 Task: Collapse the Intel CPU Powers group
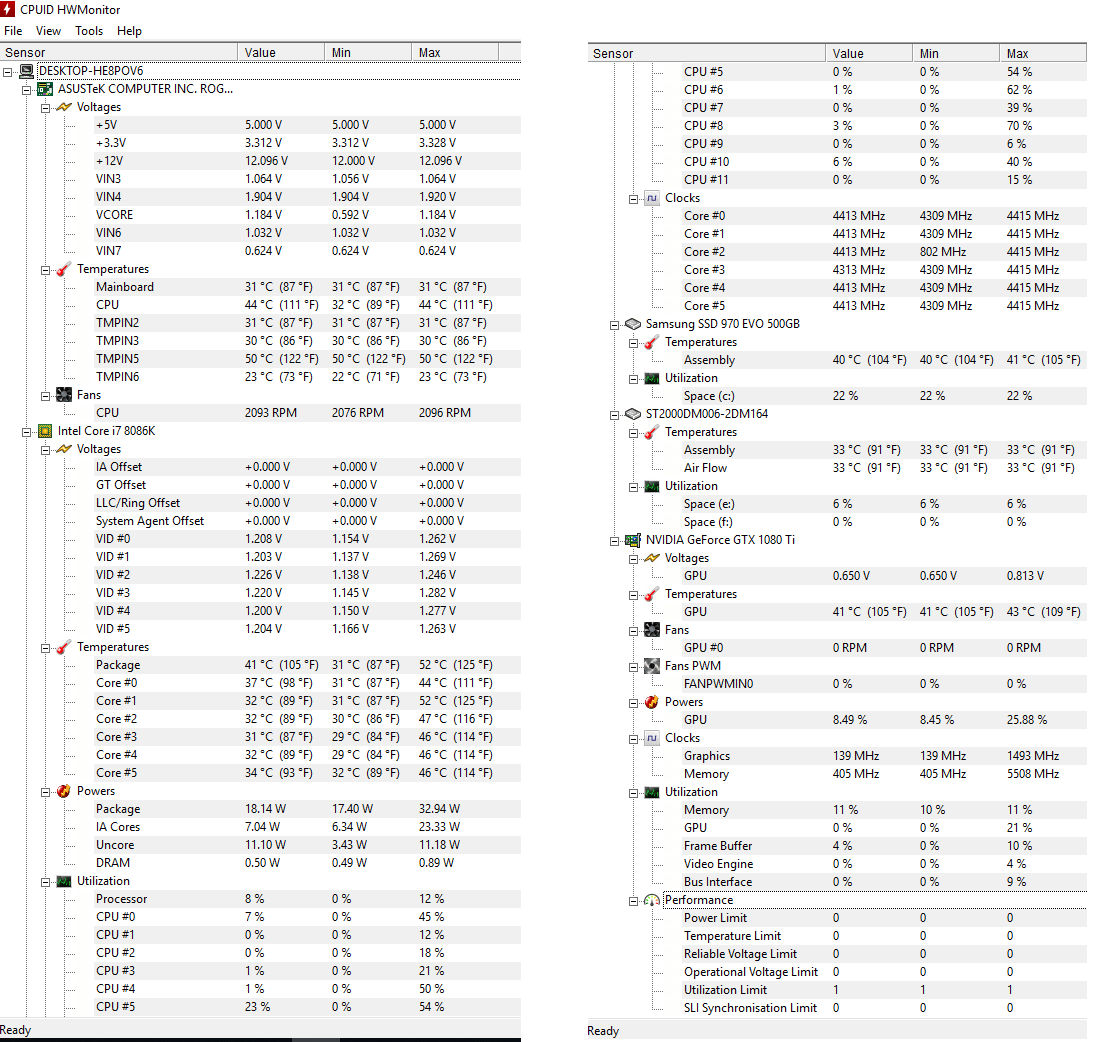click(x=46, y=792)
